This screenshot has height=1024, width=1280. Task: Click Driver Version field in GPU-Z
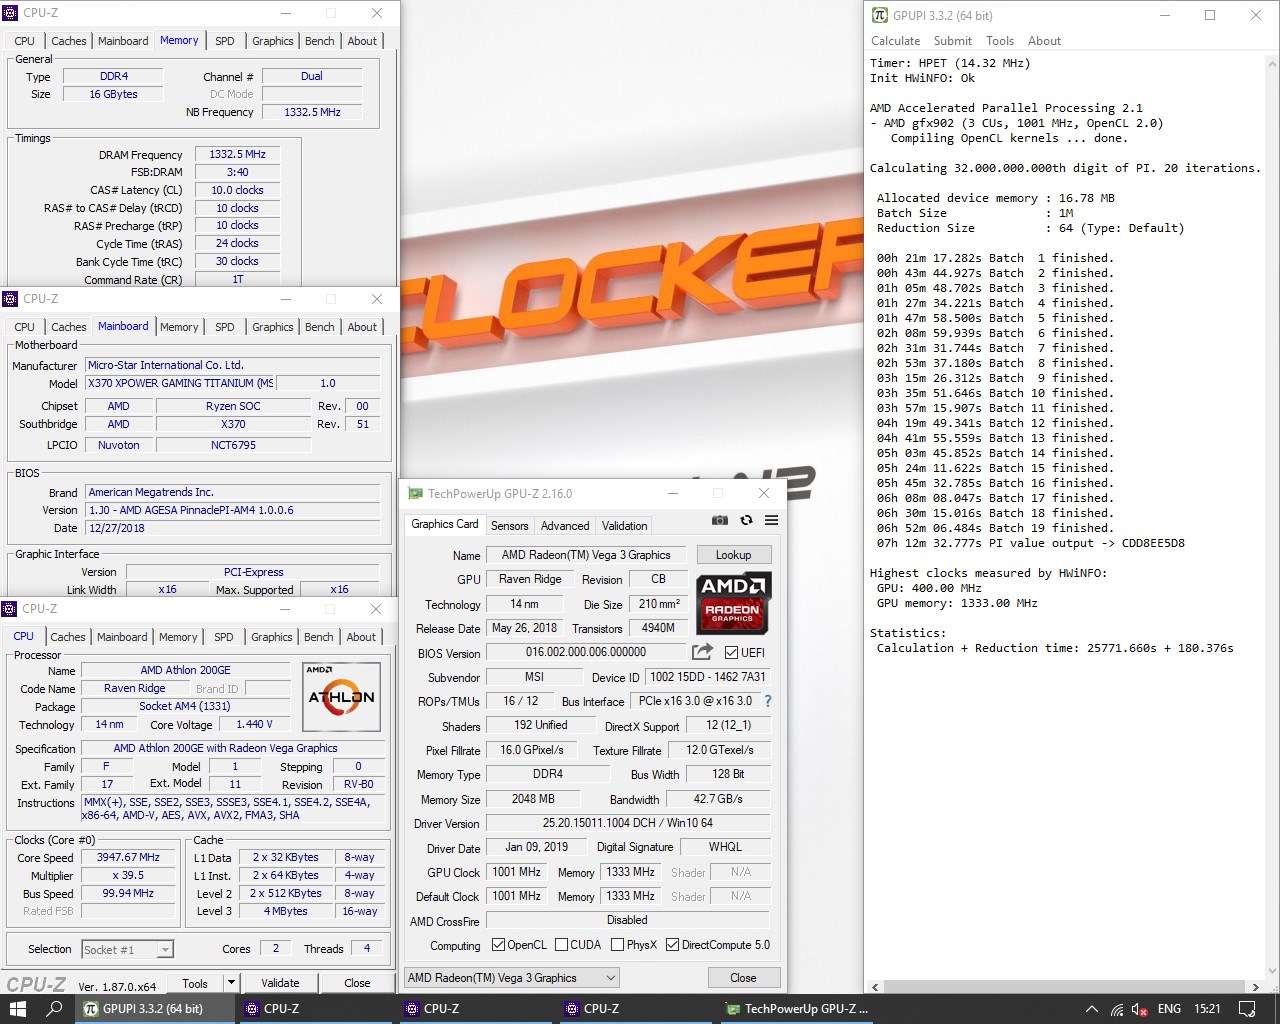(x=628, y=823)
